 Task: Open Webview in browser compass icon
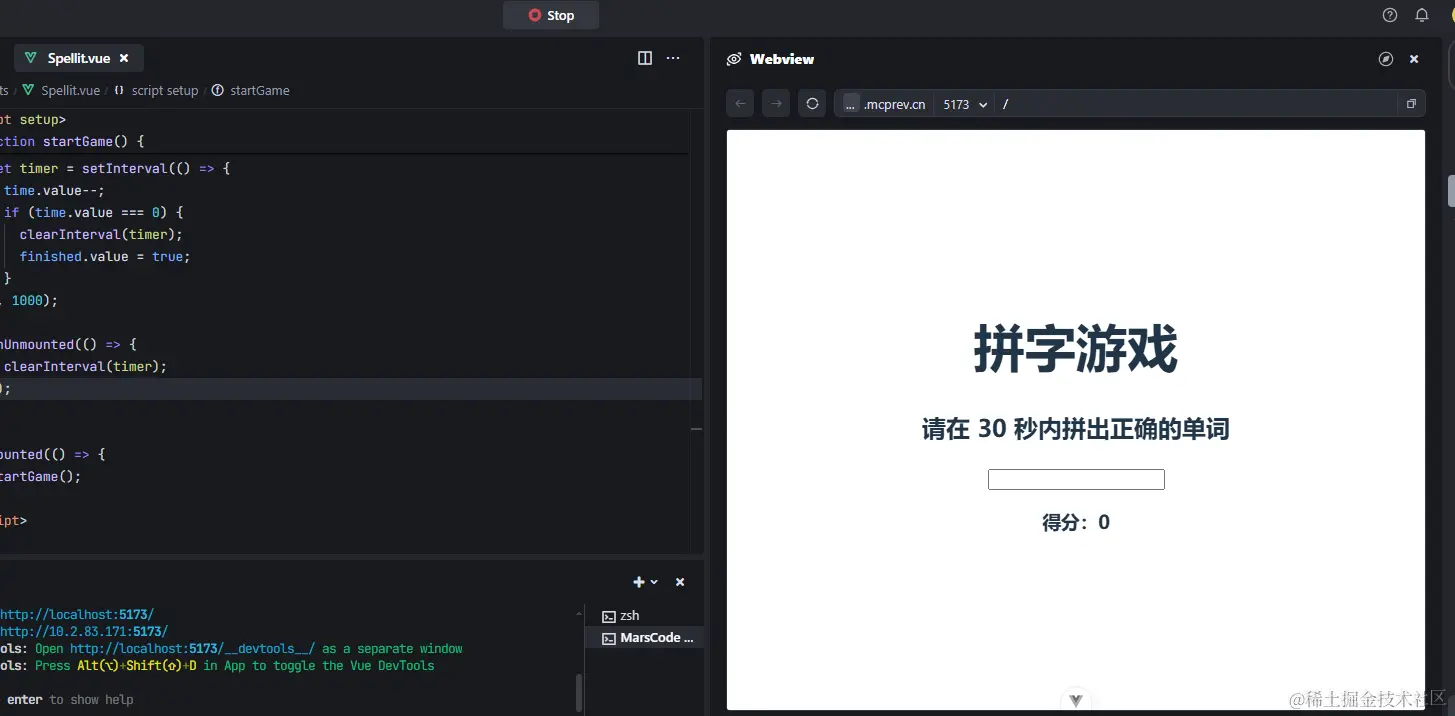coord(1386,59)
